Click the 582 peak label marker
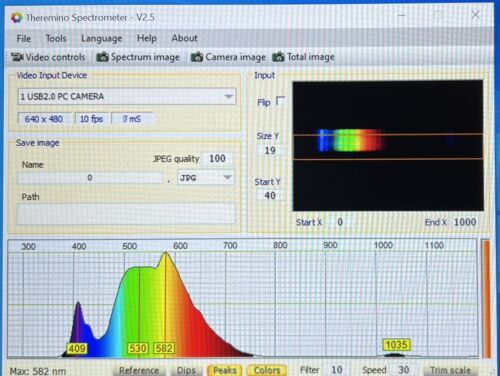Screen dimensions: 500x376 coord(164,348)
